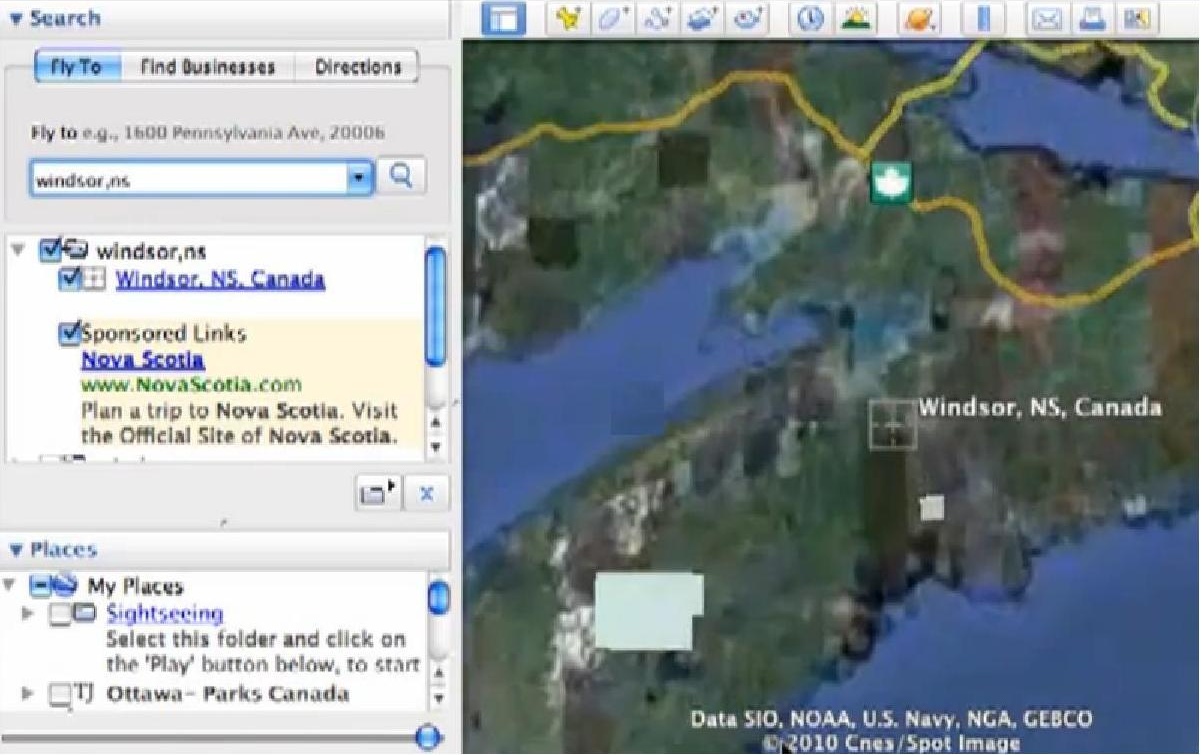This screenshot has width=1202, height=755.
Task: Click the Sightseeing link in Places
Action: [x=165, y=613]
